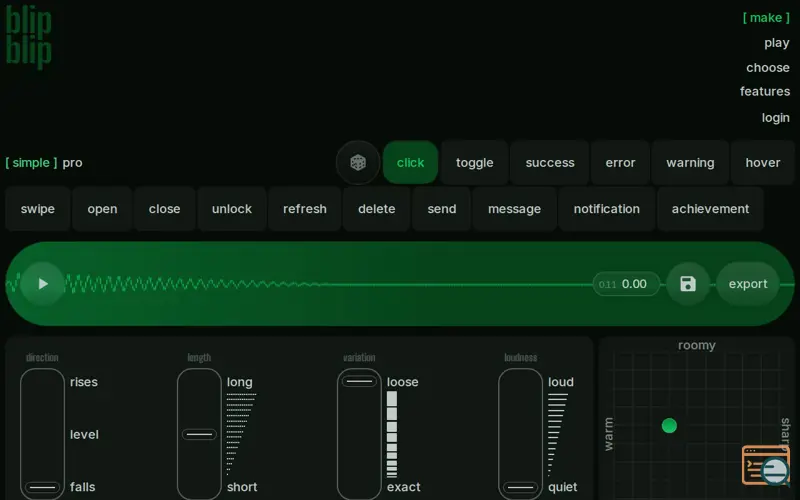The image size is (800, 500).
Task: Click the length slider handle
Action: 199,435
